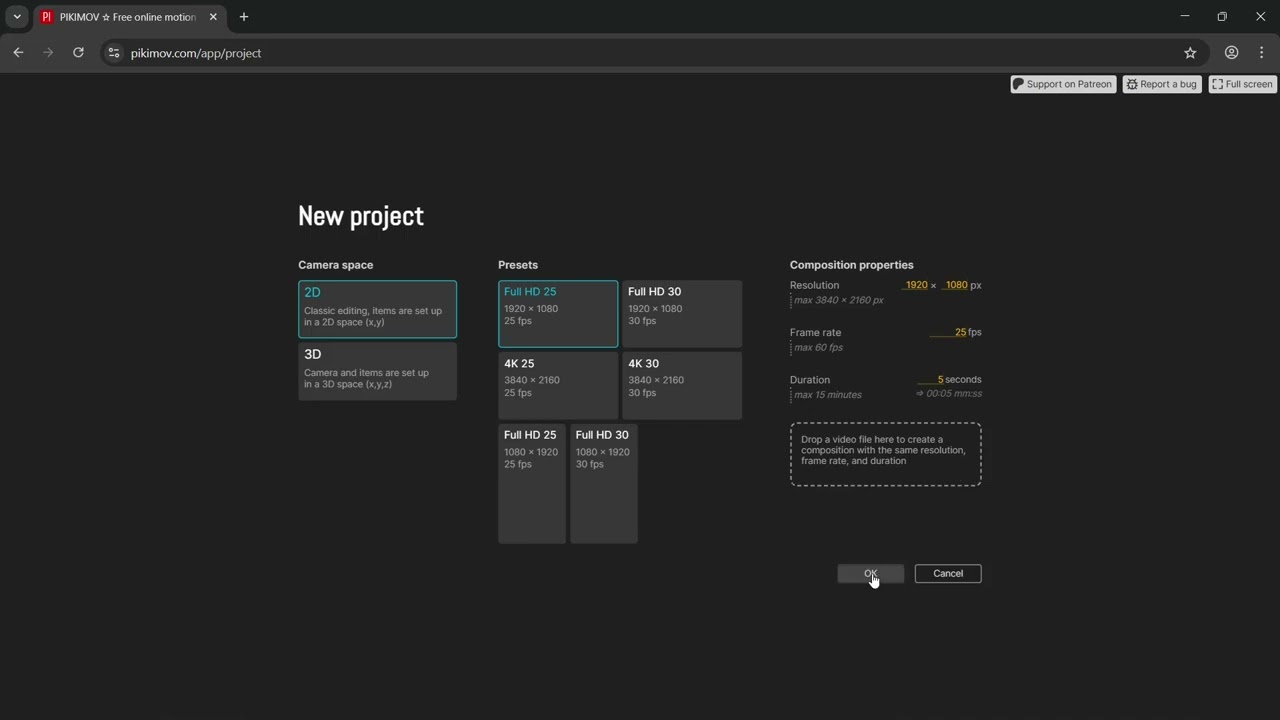Click the max 60 fps hint
This screenshot has height=720, width=1280.
pyautogui.click(x=819, y=347)
